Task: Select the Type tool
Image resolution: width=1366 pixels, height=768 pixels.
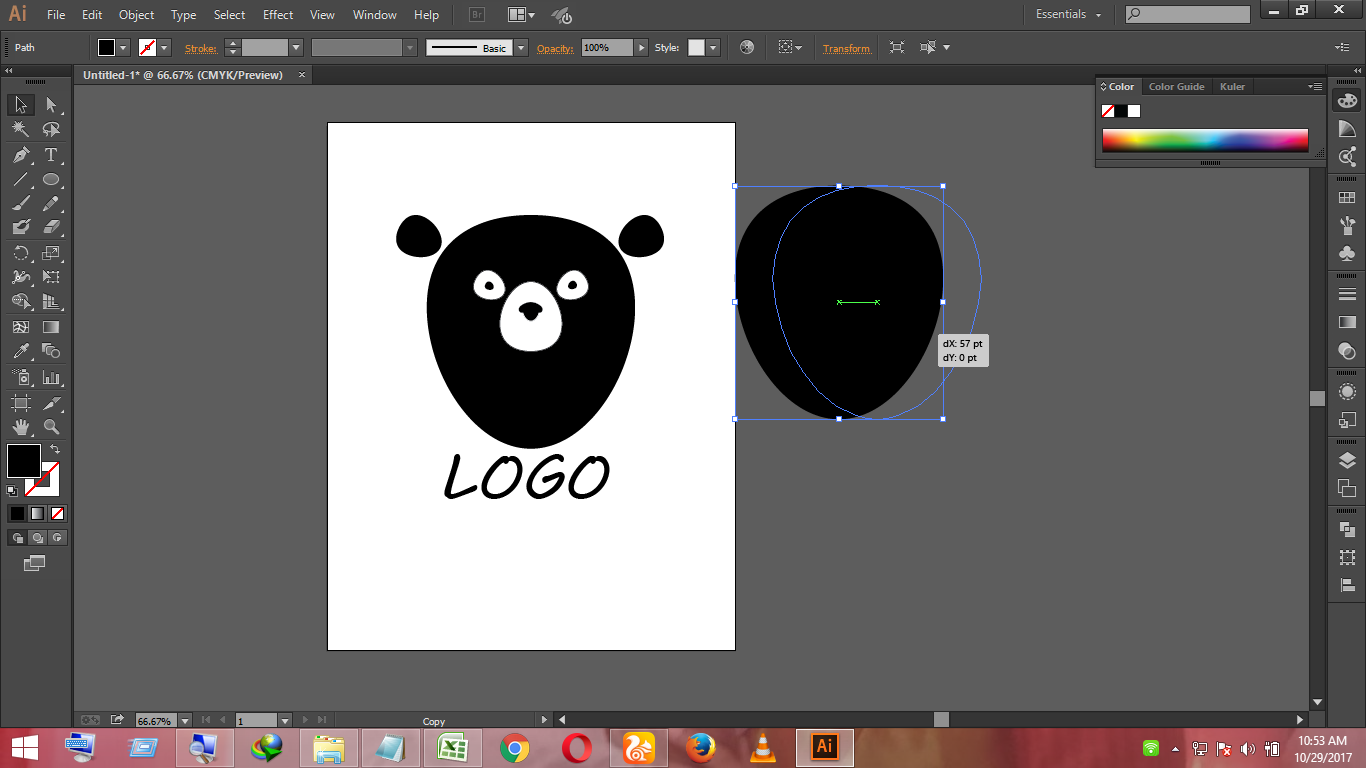Action: coord(51,155)
